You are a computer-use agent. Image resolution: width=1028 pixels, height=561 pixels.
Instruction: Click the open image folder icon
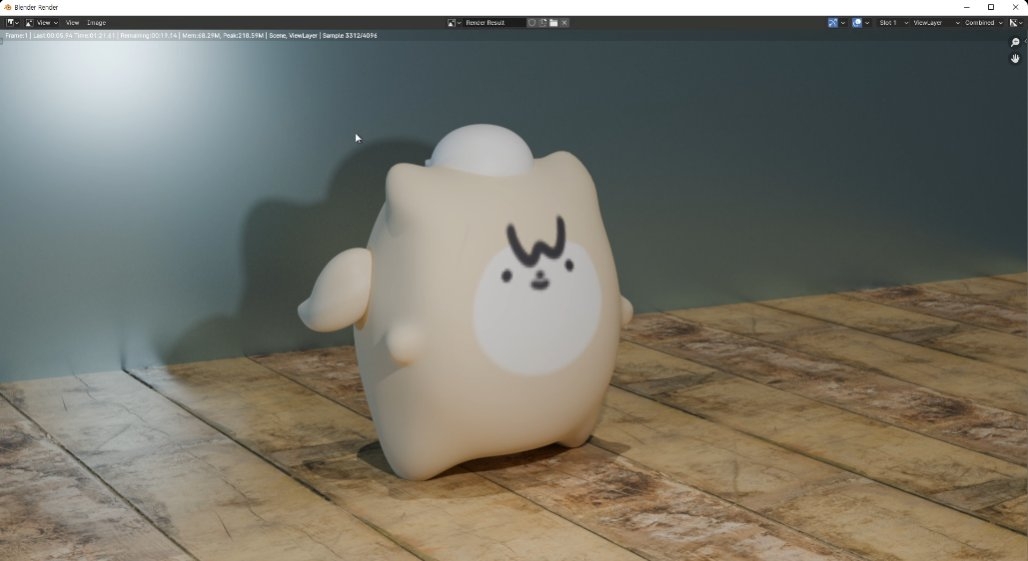553,22
